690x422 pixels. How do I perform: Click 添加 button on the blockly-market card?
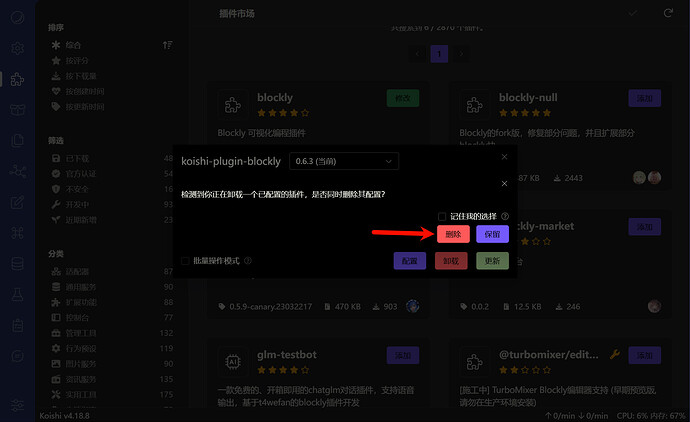coord(645,227)
